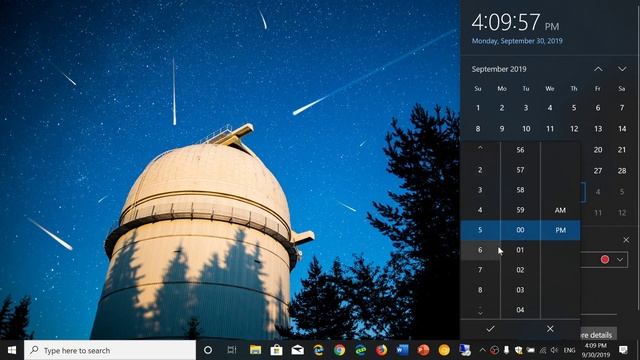This screenshot has height=360, width=640.
Task: Launch Google Chrome from the taskbar
Action: (339, 350)
